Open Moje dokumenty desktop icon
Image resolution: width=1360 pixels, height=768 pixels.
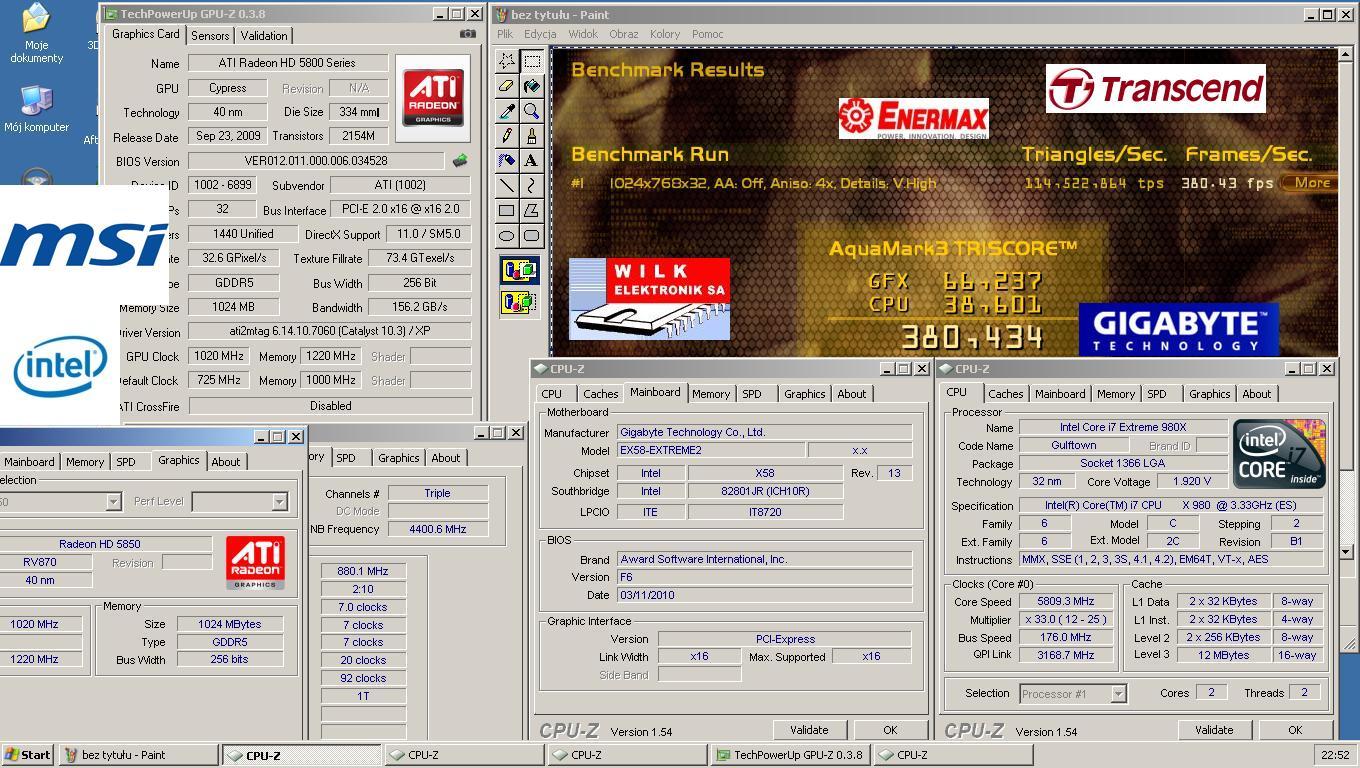[x=36, y=33]
